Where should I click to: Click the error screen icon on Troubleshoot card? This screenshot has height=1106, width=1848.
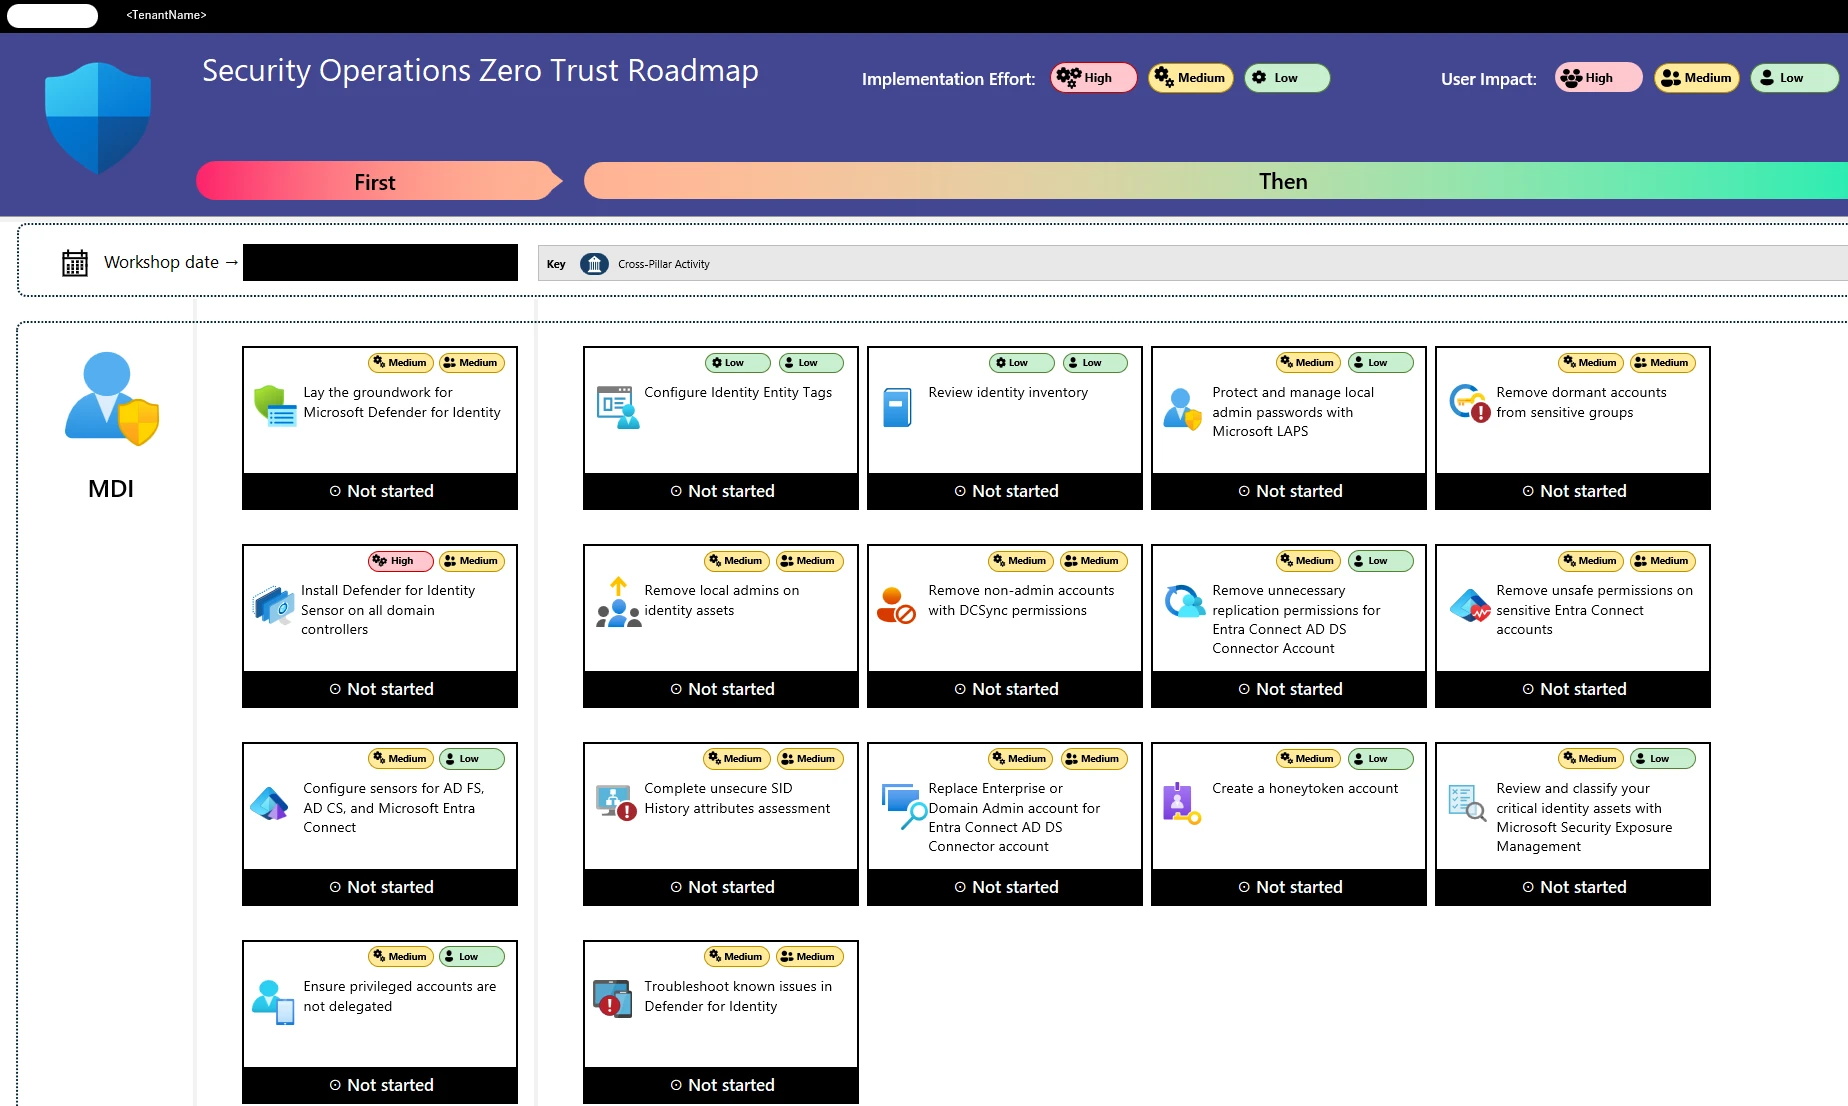611,999
